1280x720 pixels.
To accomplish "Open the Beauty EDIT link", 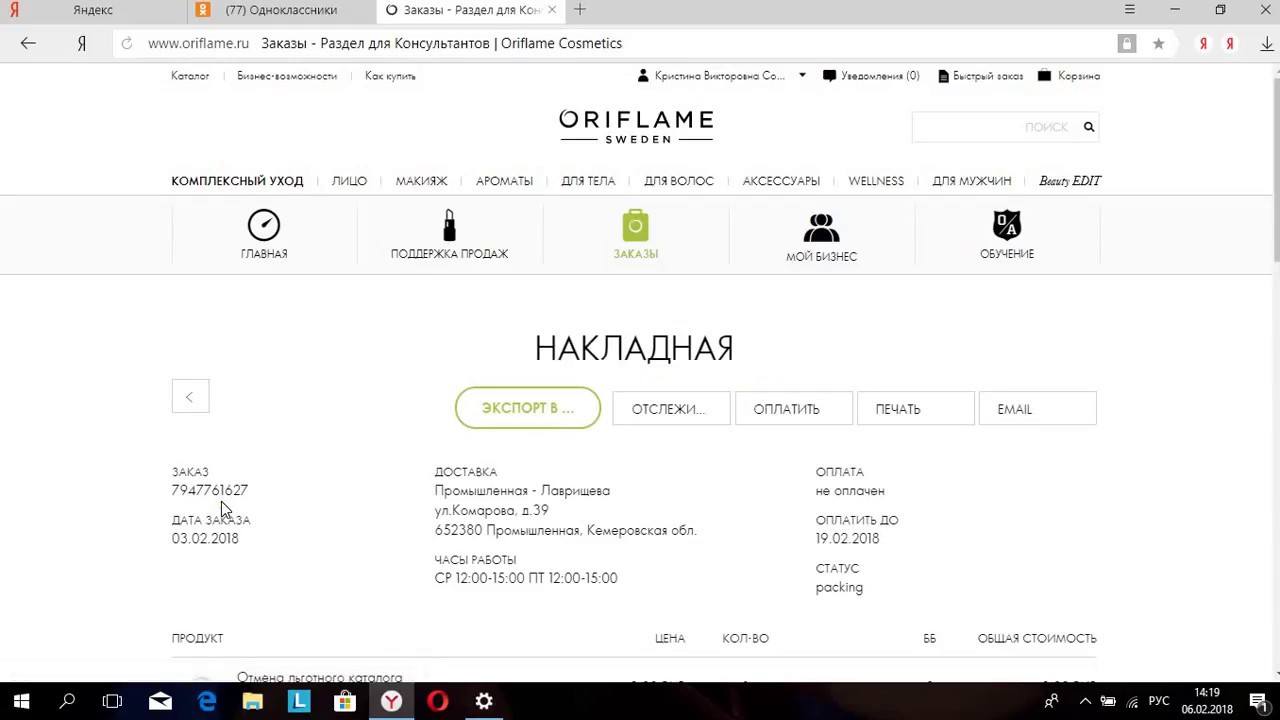I will (x=1070, y=181).
